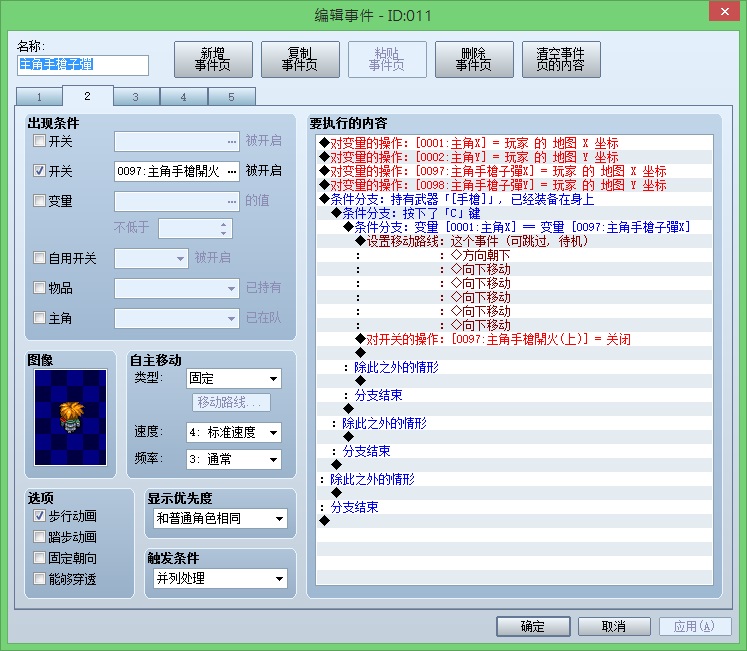
Task: Enable the 踏步动画 option
Action: pyautogui.click(x=39, y=537)
